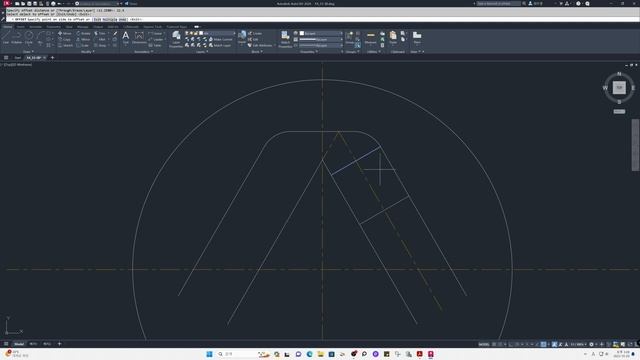This screenshot has height=360, width=640.
Task: Add new drawing tab with plus button
Action: pyautogui.click(x=52, y=58)
